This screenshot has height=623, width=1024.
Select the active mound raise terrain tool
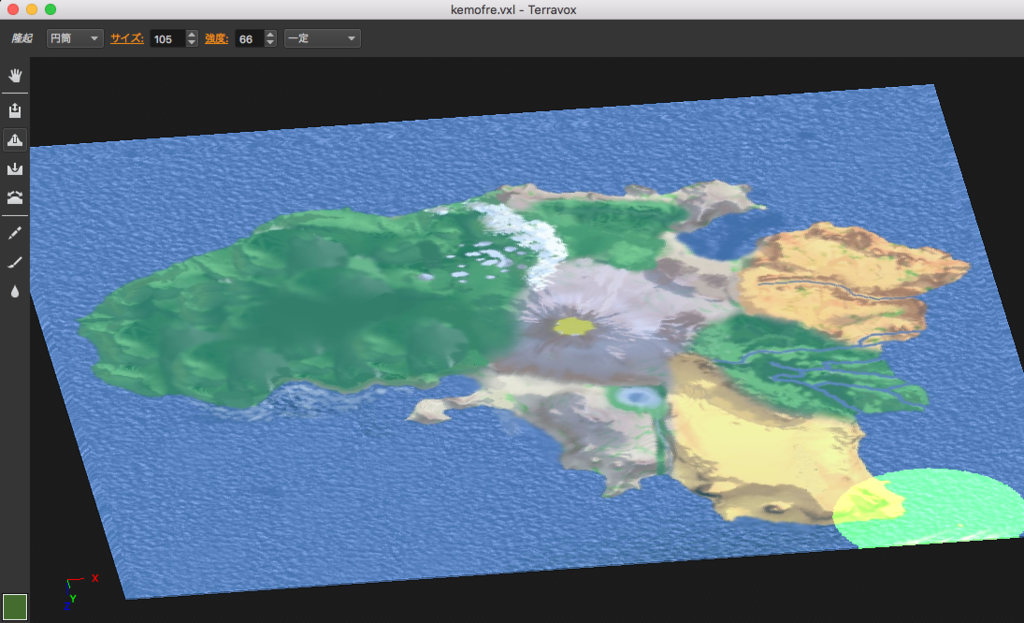click(15, 140)
